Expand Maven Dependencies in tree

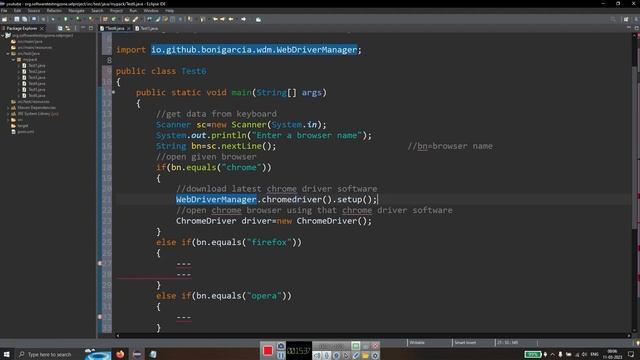coord(8,108)
